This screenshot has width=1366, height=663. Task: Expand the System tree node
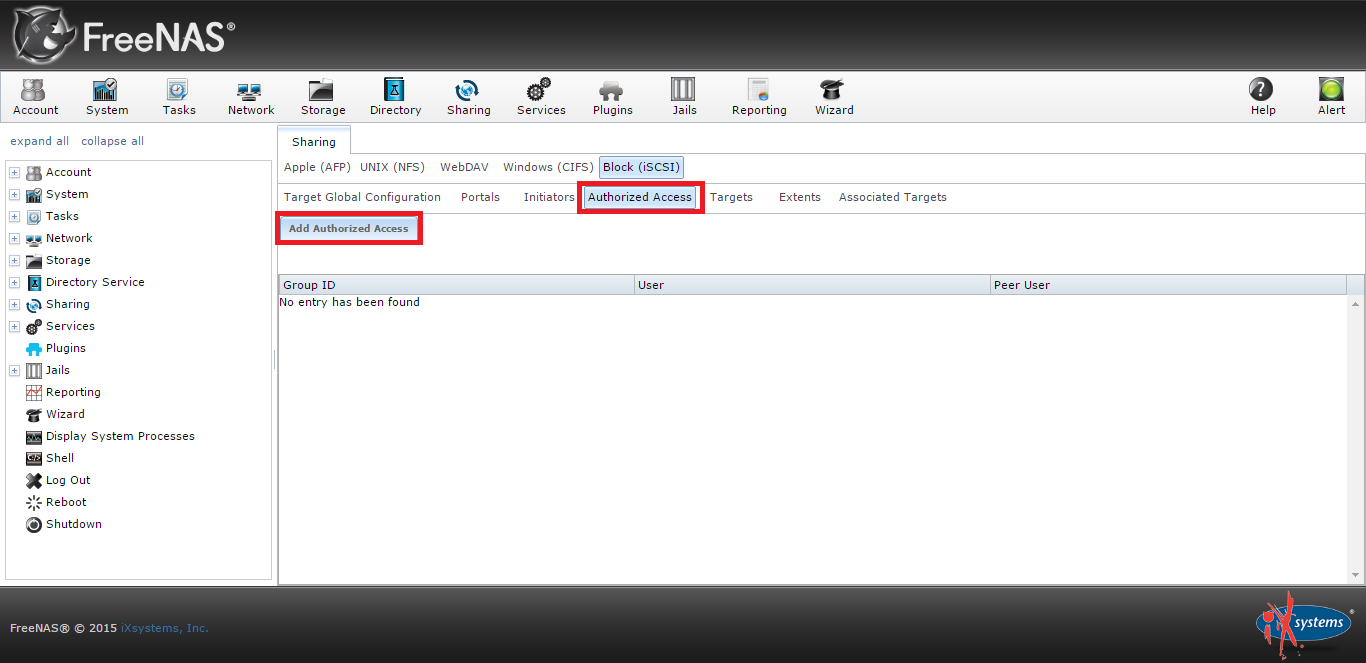tap(15, 194)
